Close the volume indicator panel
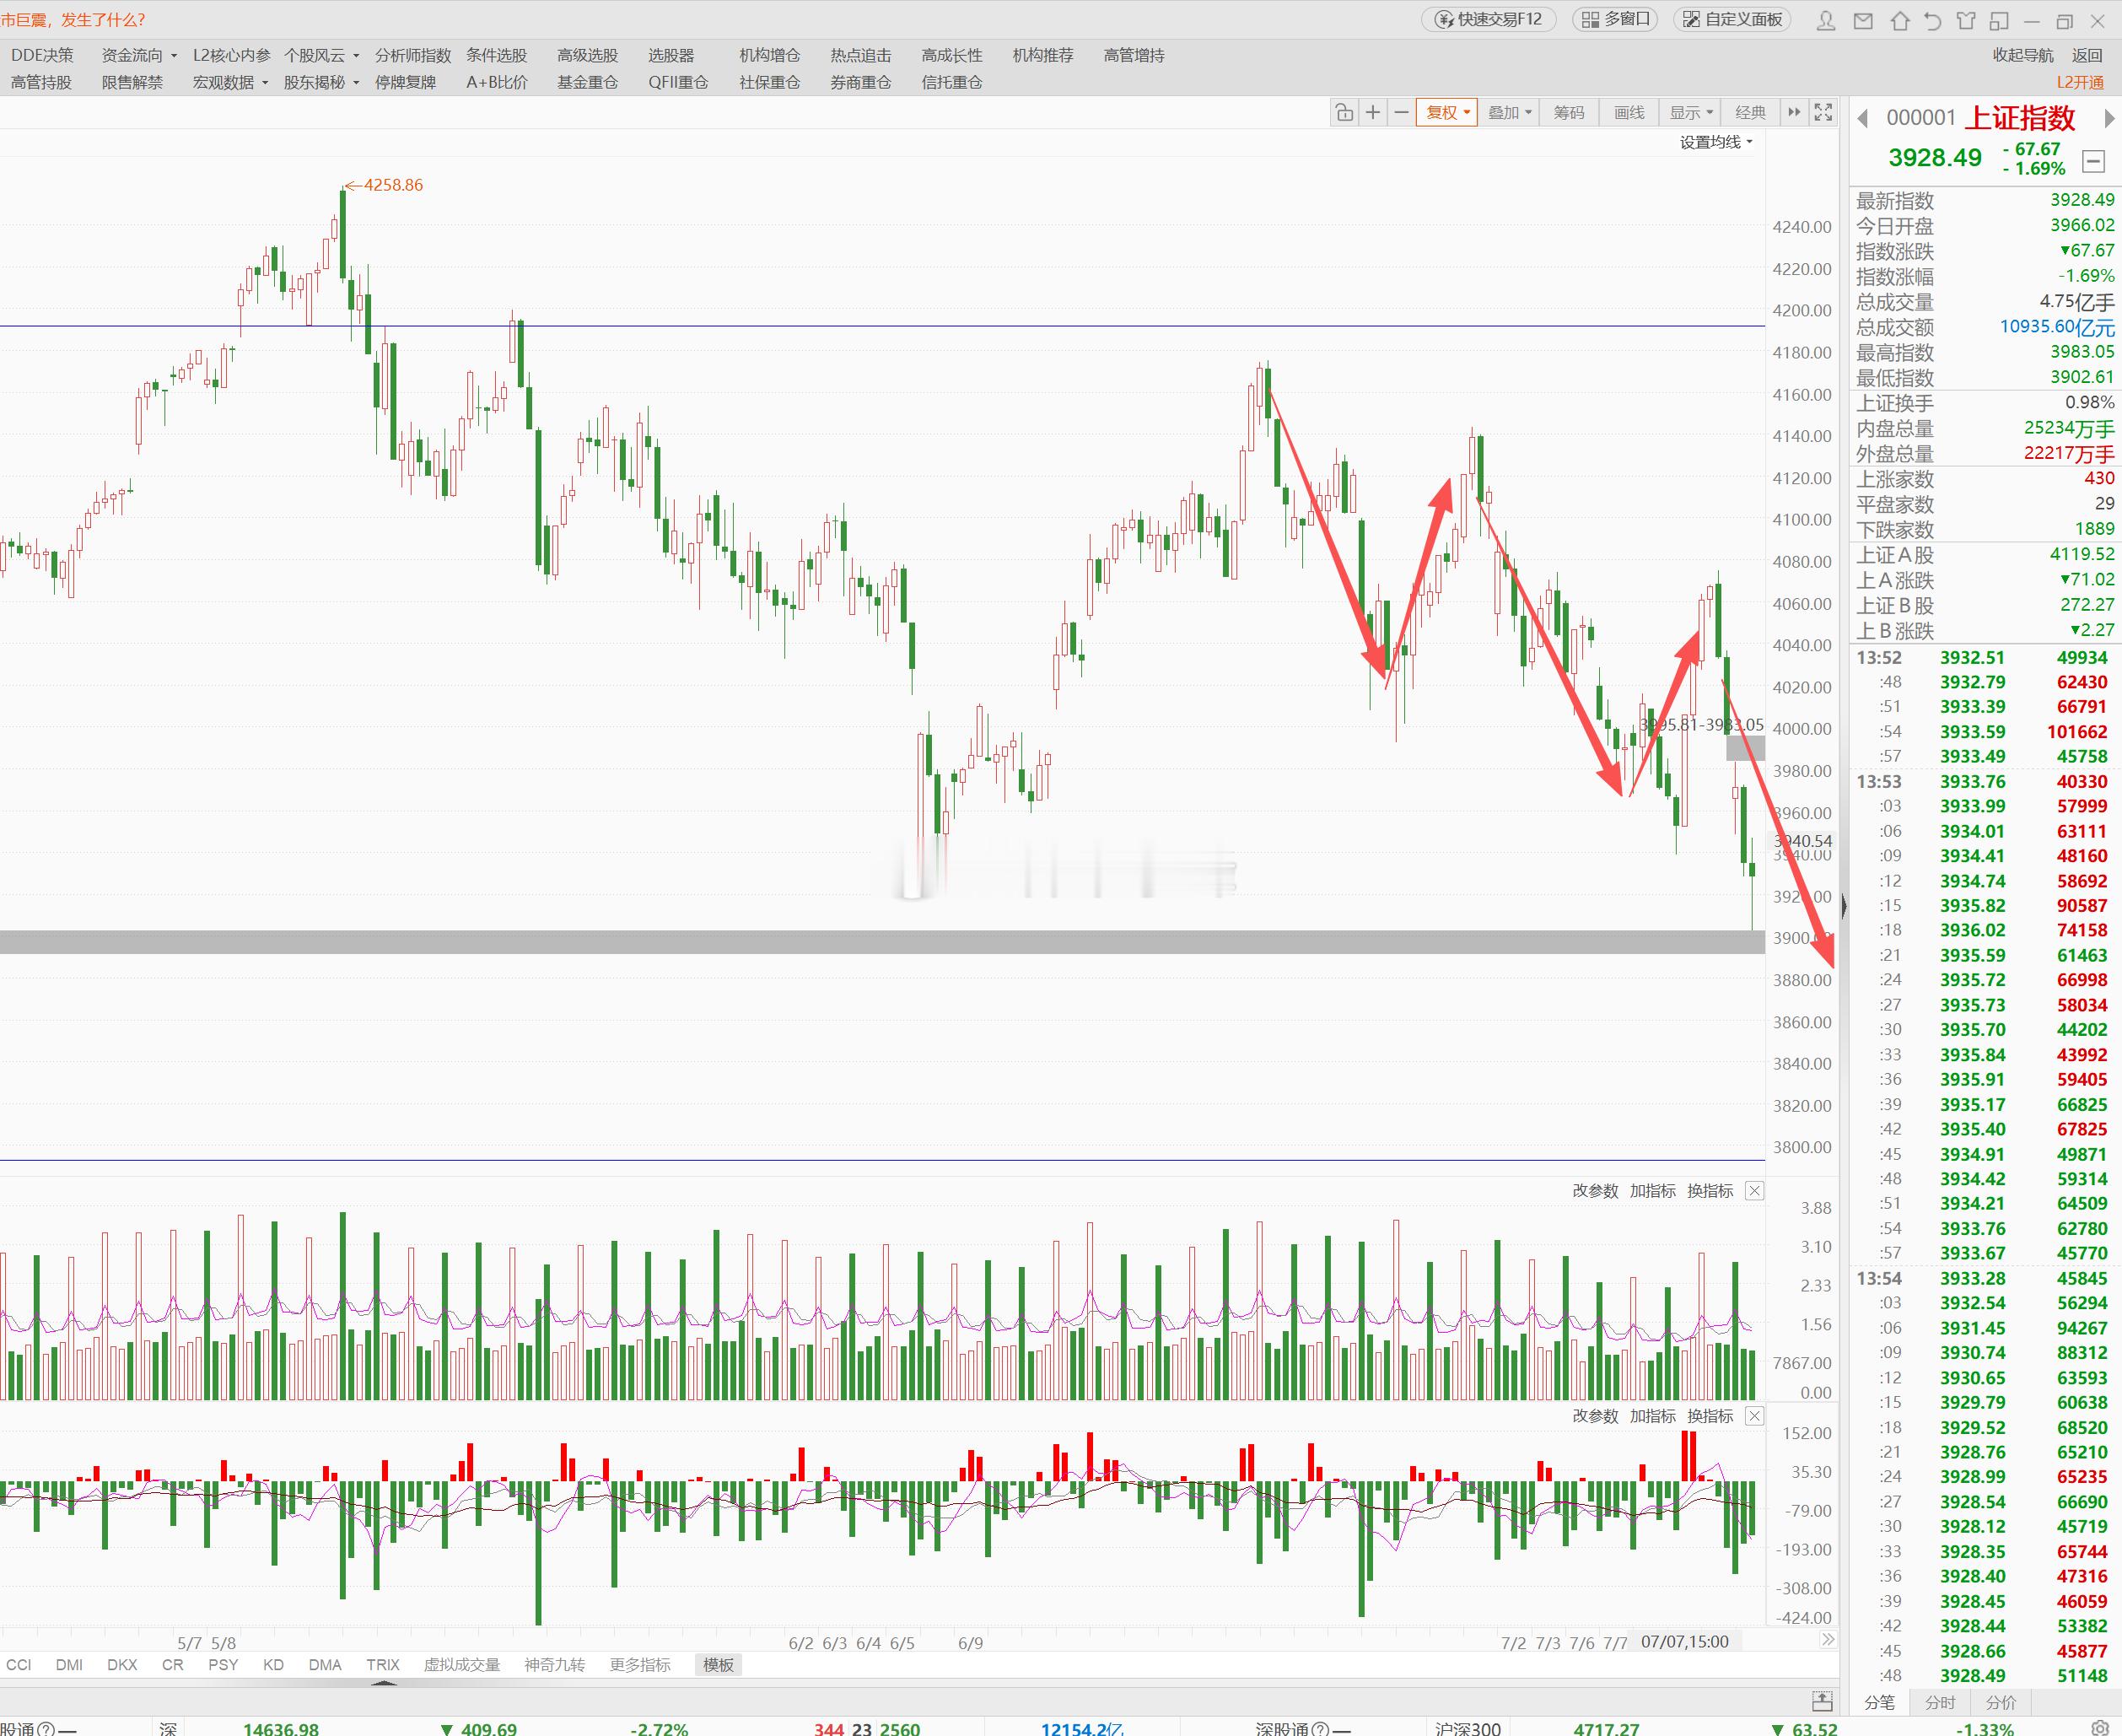 [x=1754, y=1191]
